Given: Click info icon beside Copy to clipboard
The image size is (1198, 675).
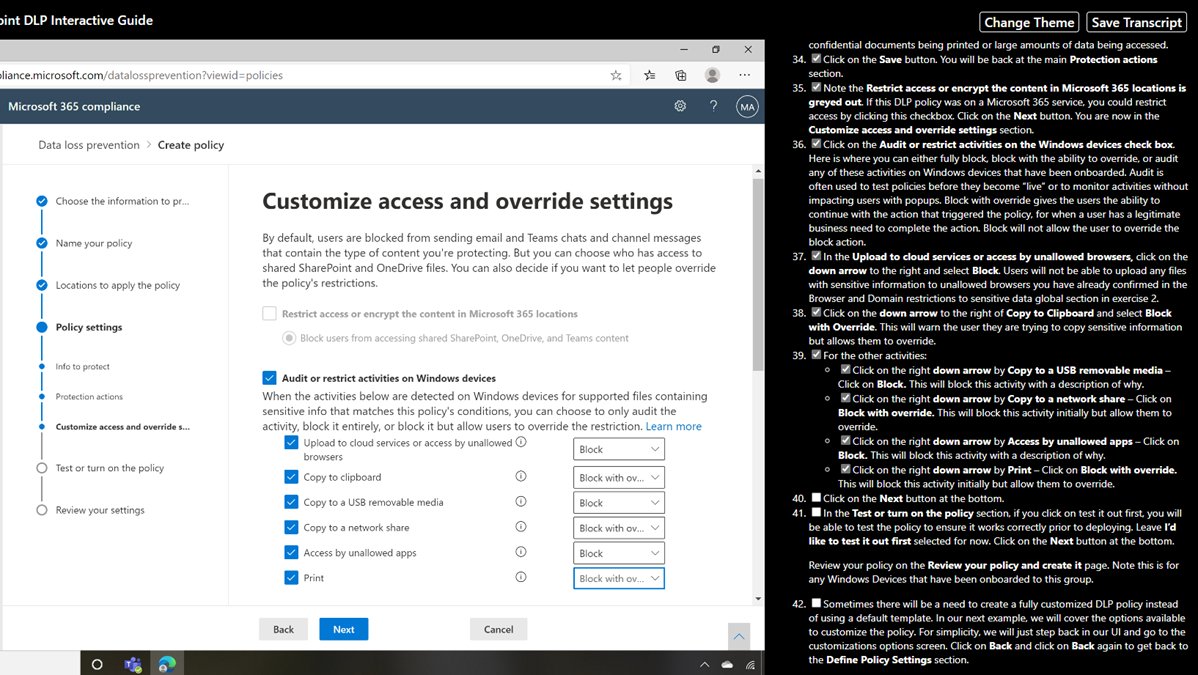Looking at the screenshot, I should (x=521, y=476).
